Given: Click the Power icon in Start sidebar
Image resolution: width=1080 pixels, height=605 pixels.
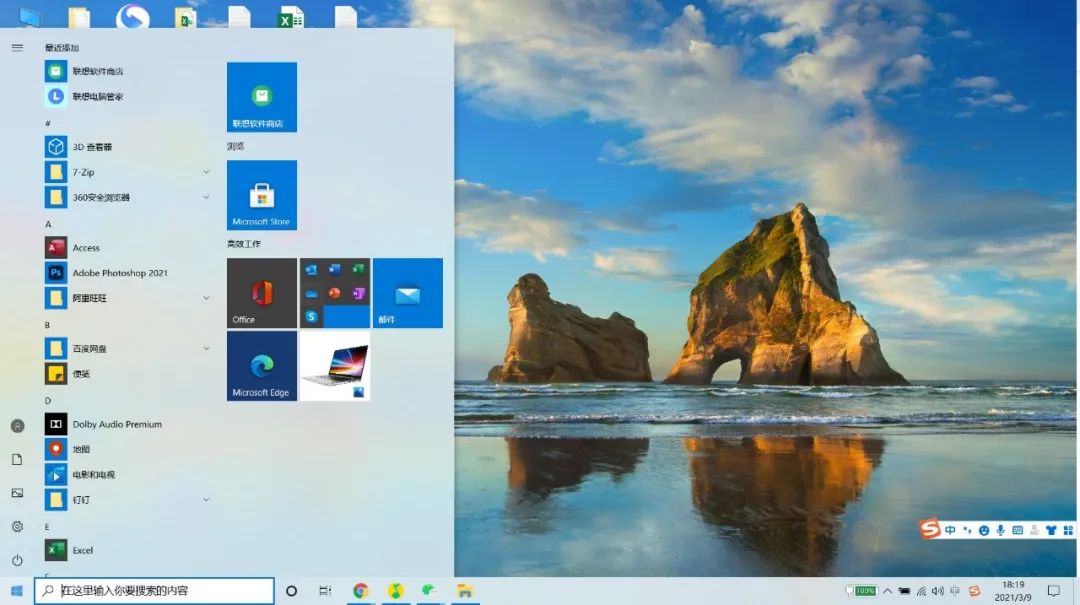Looking at the screenshot, I should [x=17, y=560].
